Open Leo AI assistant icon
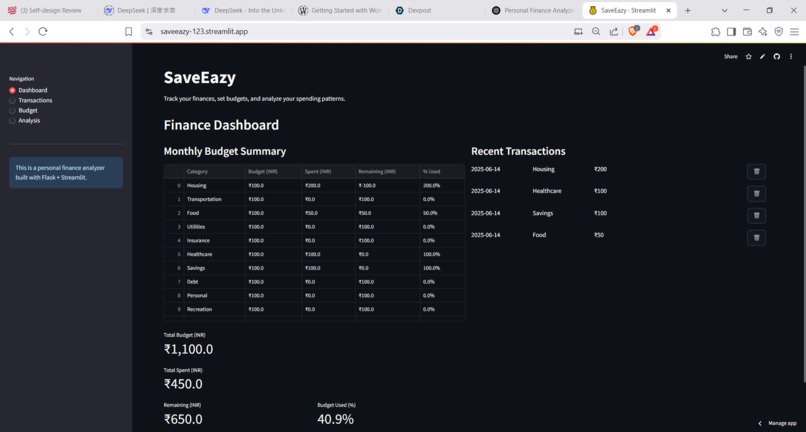 point(763,31)
